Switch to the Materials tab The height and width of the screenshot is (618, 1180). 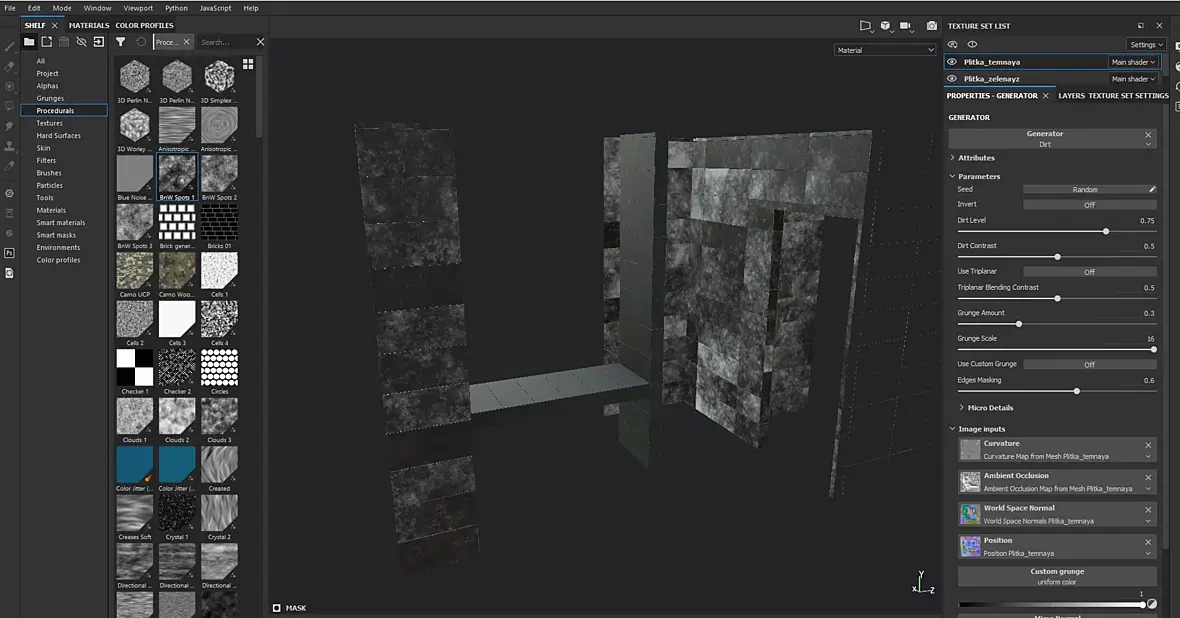click(x=89, y=26)
